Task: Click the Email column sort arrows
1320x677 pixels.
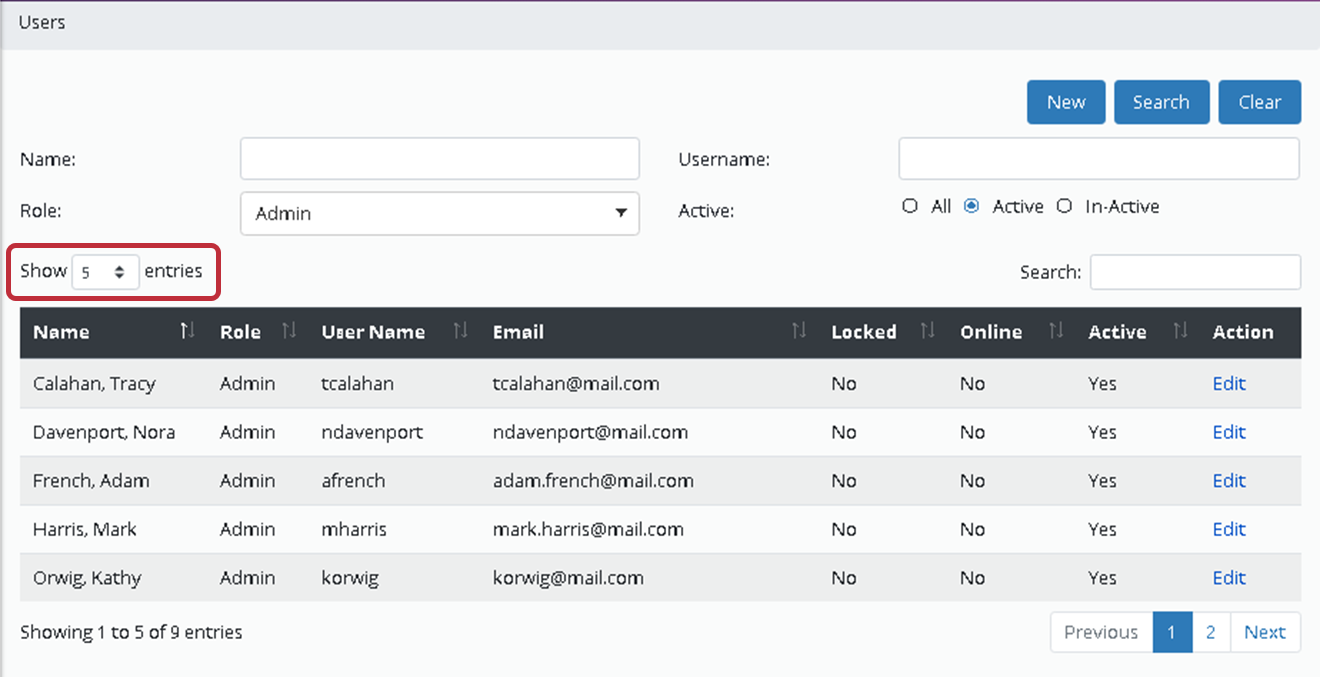Action: pyautogui.click(x=798, y=331)
